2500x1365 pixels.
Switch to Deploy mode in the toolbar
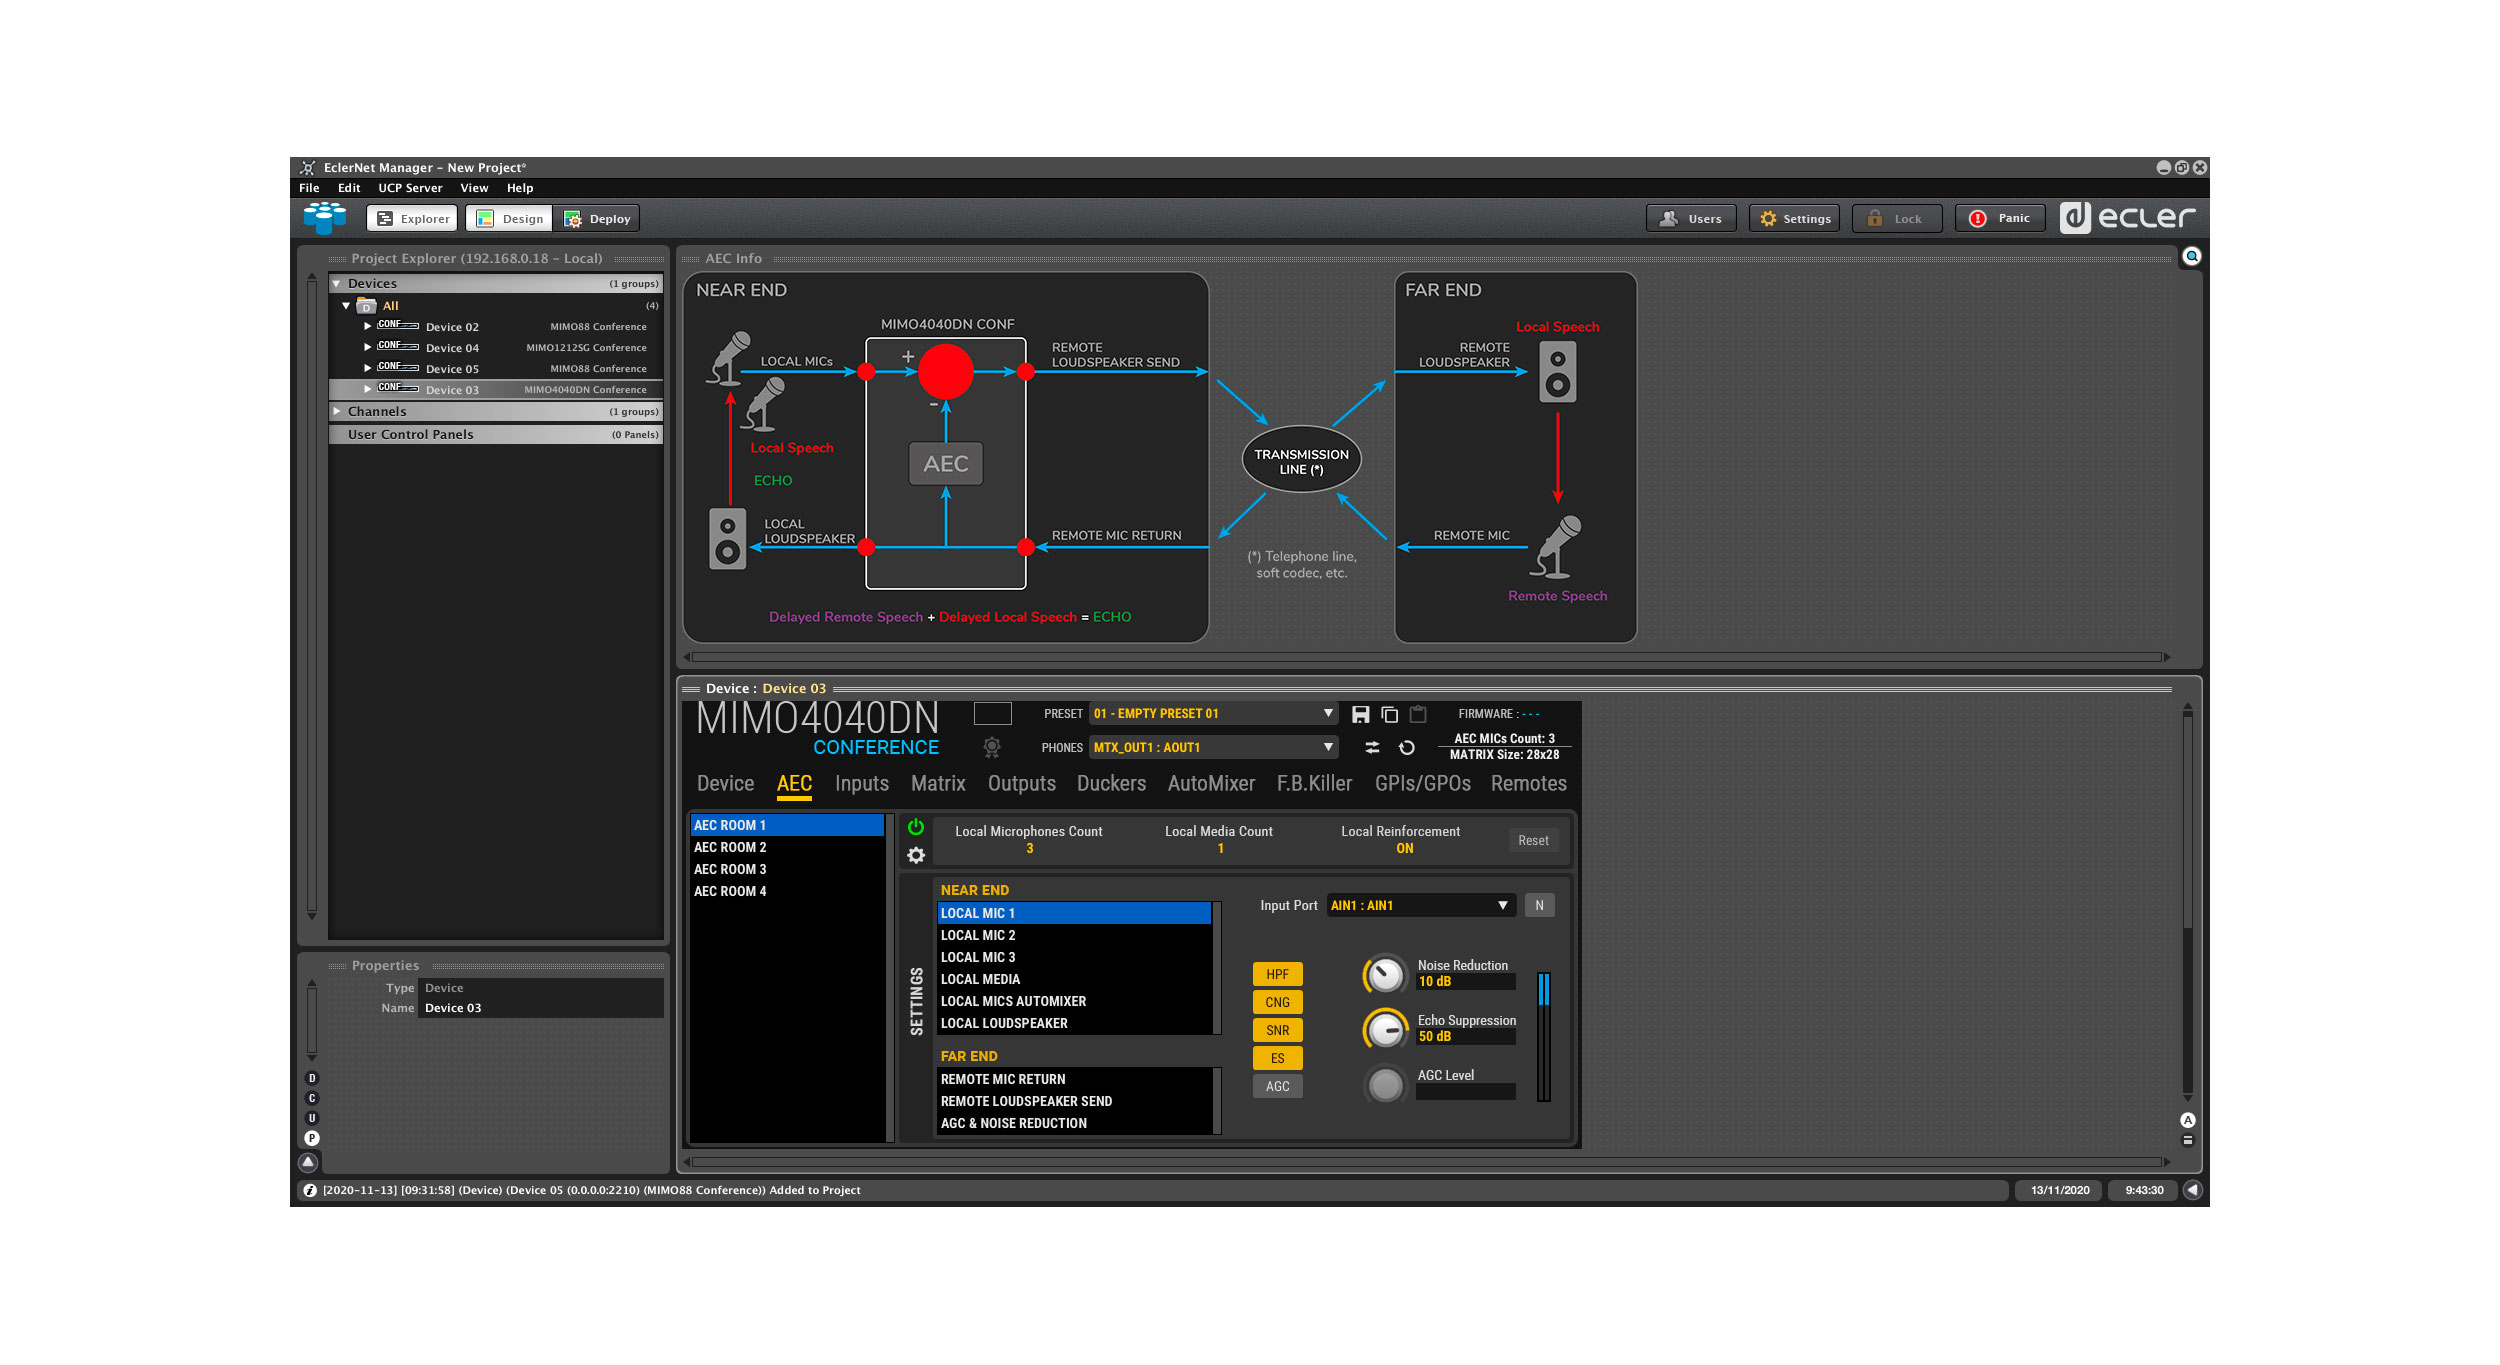tap(597, 218)
